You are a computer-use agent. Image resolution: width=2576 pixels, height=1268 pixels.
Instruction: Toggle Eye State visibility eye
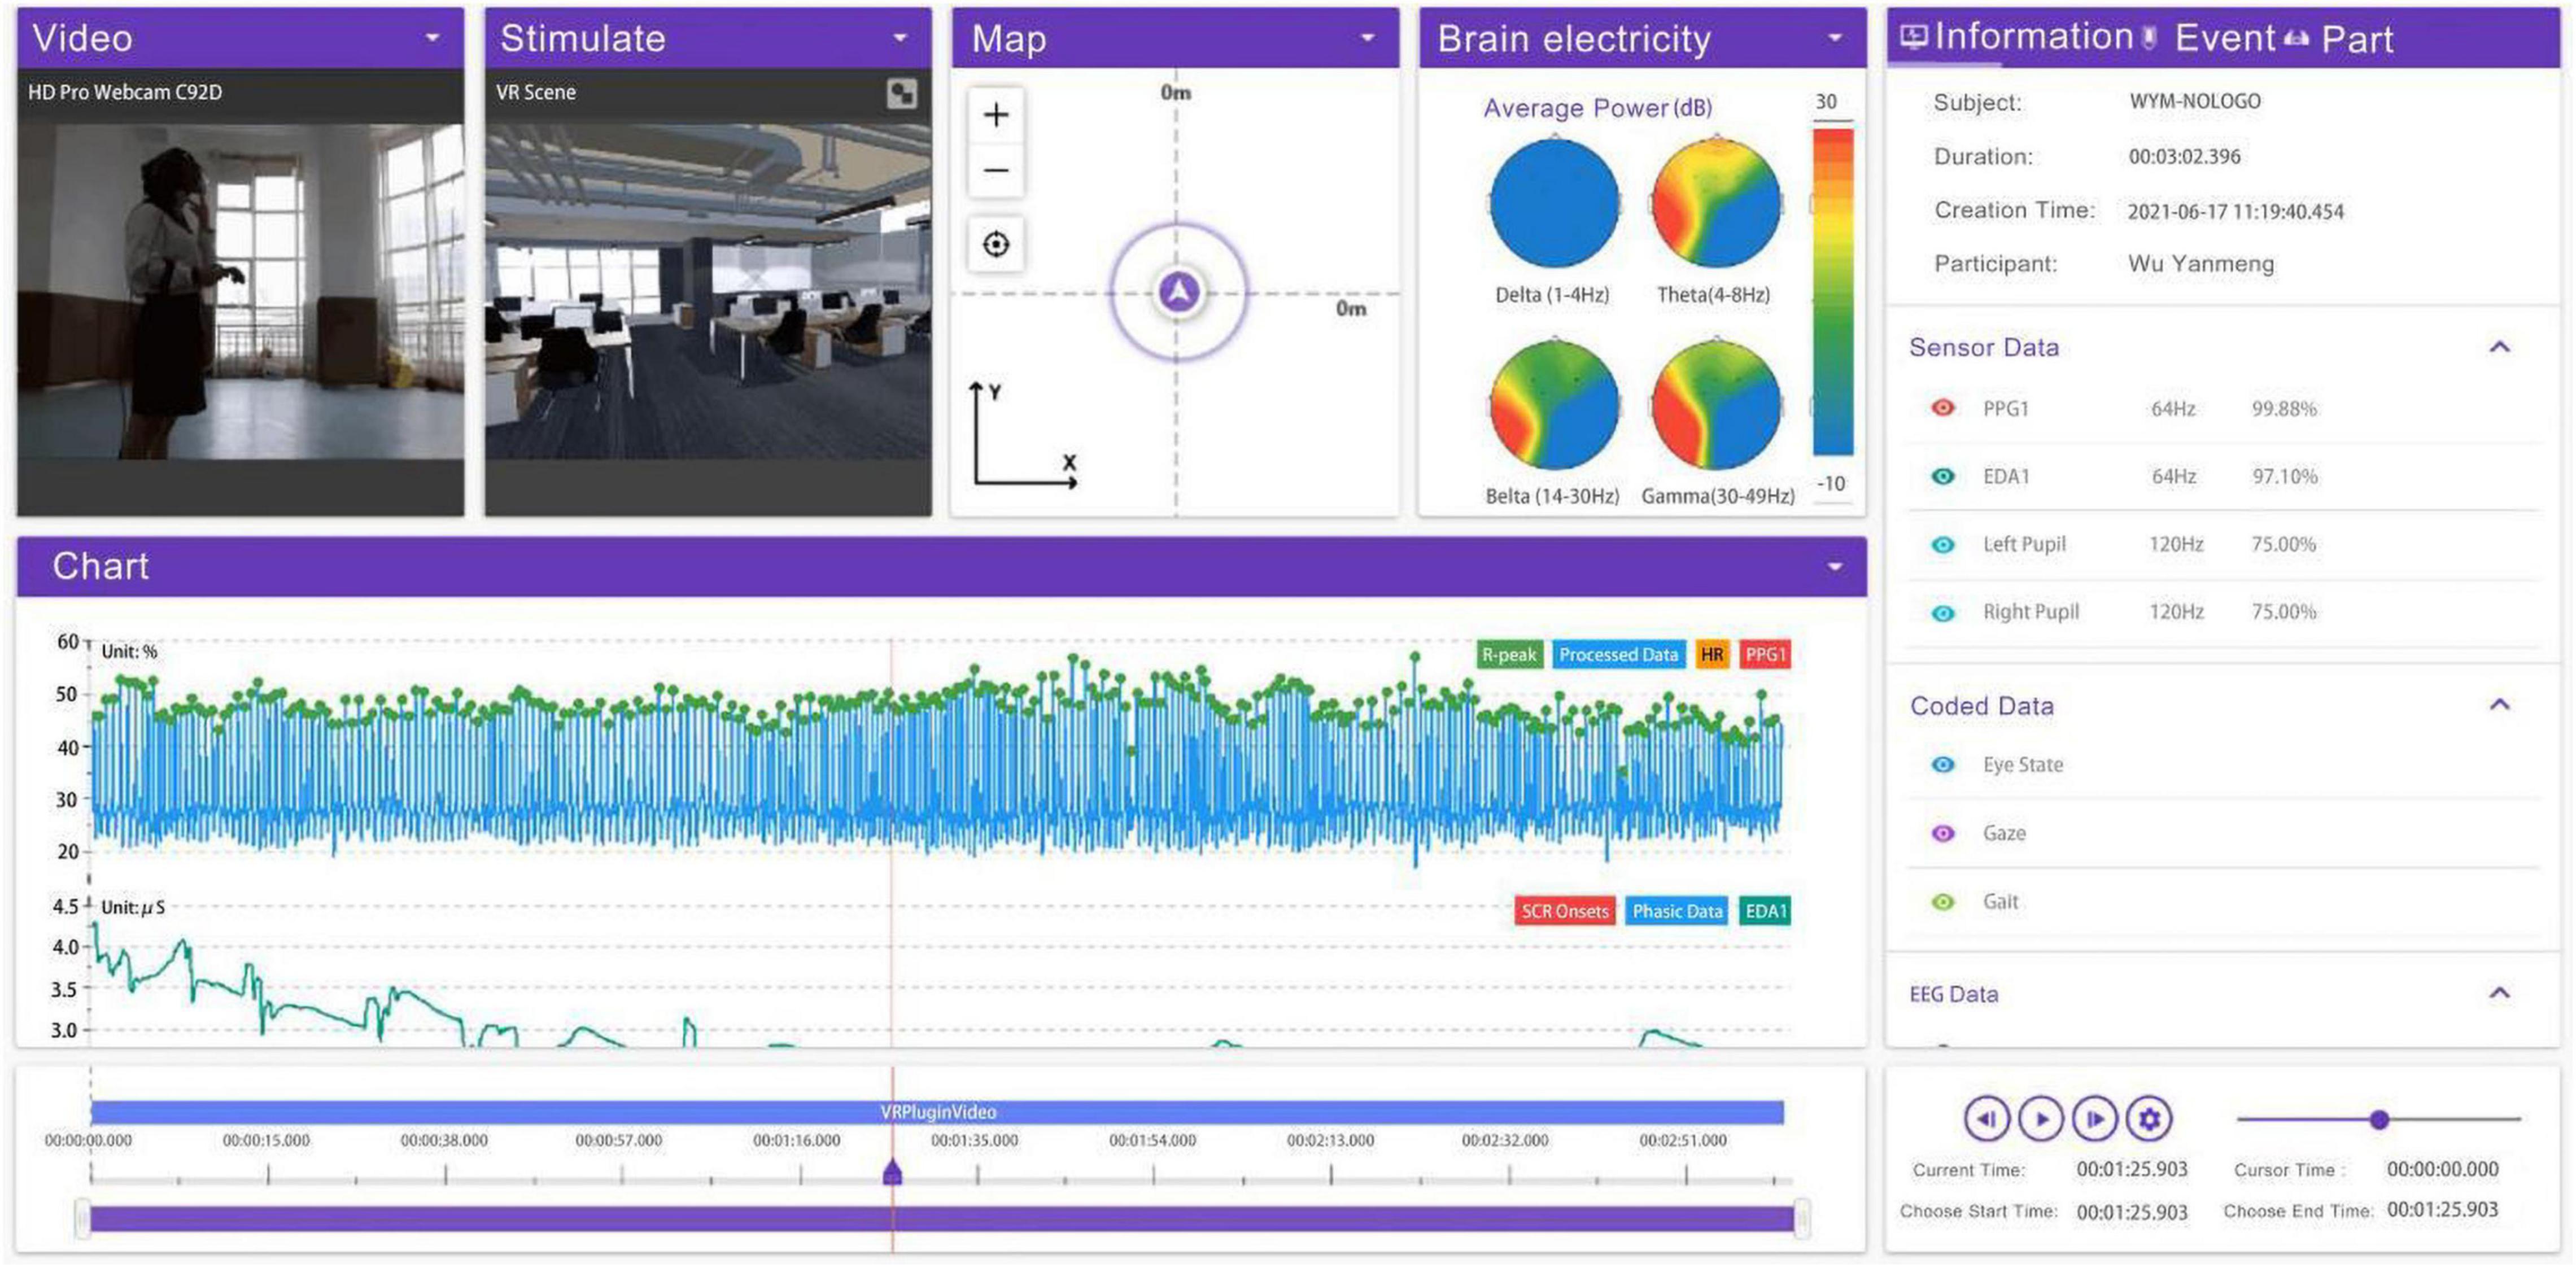pyautogui.click(x=1942, y=764)
